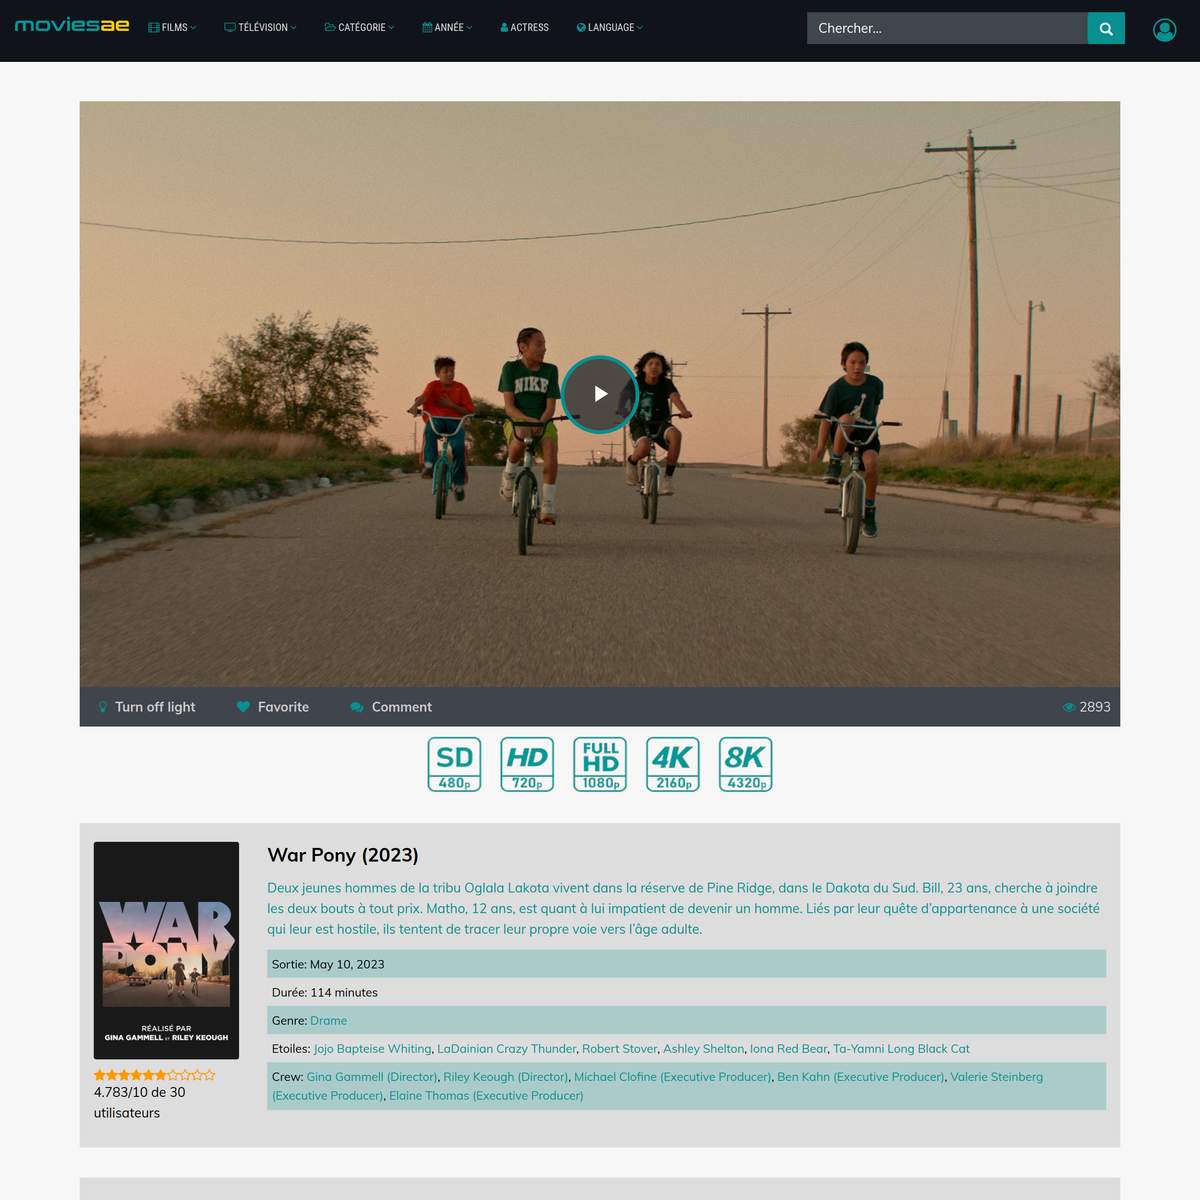Click the search magnifier button
The width and height of the screenshot is (1200, 1200).
1106,28
